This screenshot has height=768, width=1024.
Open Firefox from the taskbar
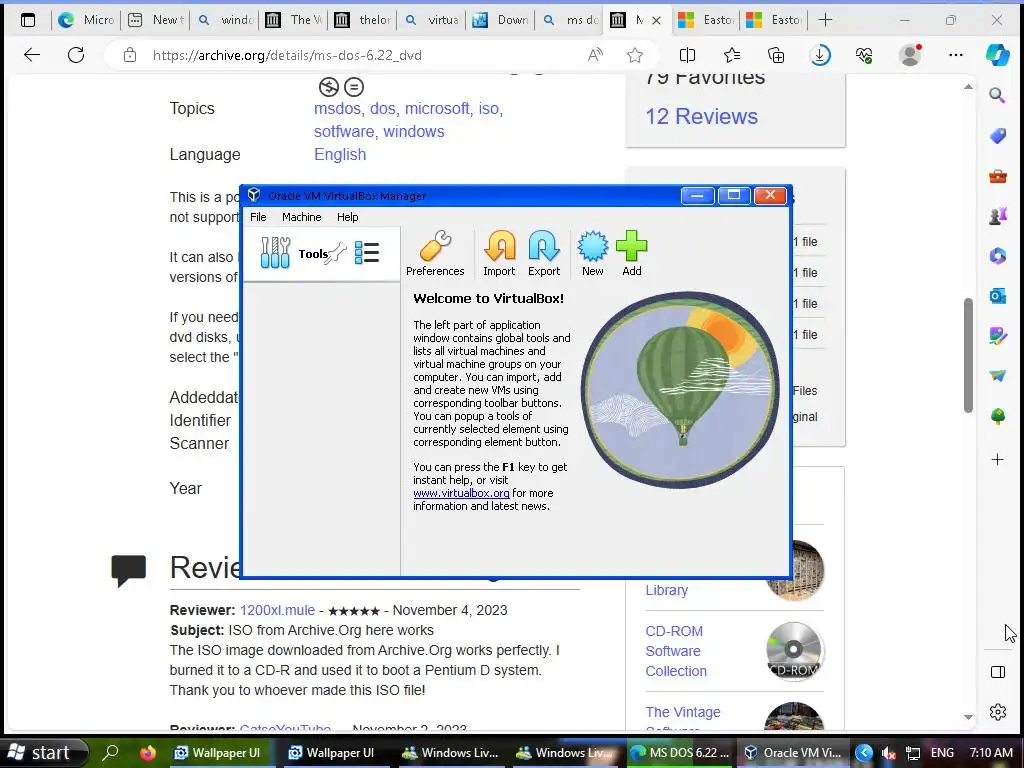click(x=148, y=752)
